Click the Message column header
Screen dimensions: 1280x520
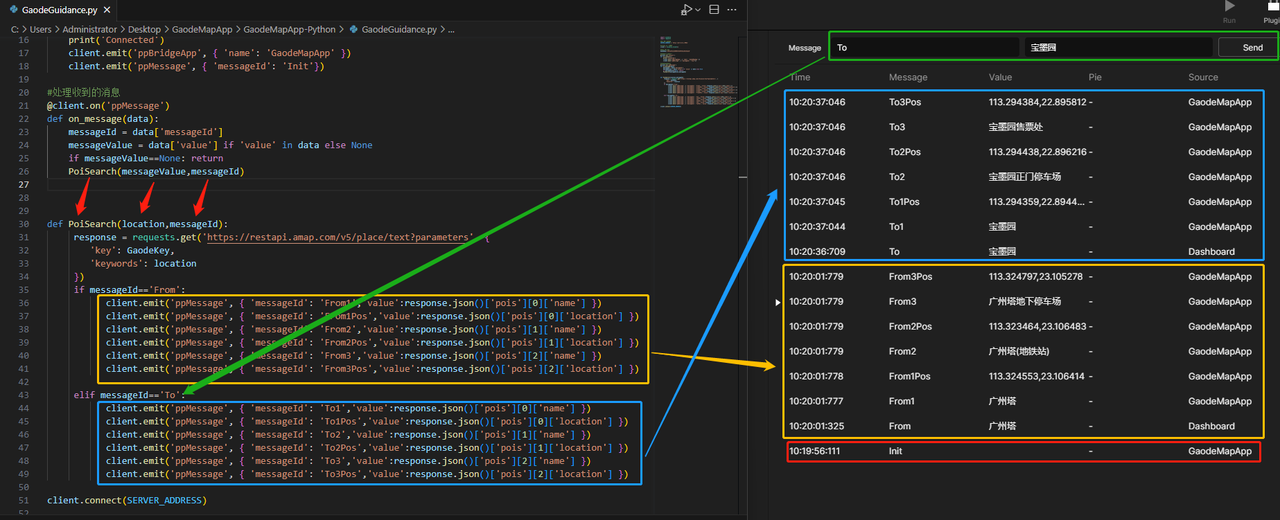[908, 77]
